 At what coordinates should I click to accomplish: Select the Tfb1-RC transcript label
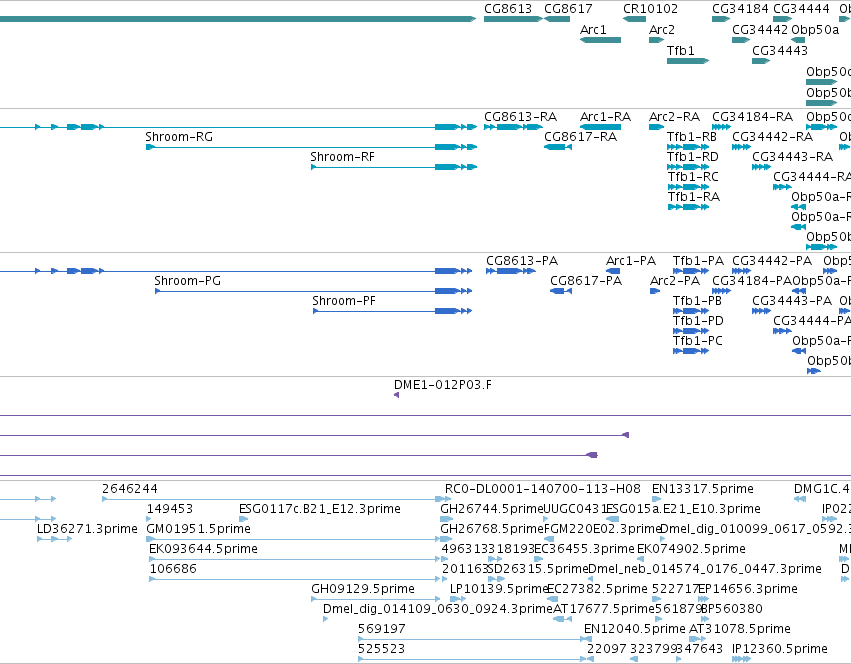(x=693, y=177)
